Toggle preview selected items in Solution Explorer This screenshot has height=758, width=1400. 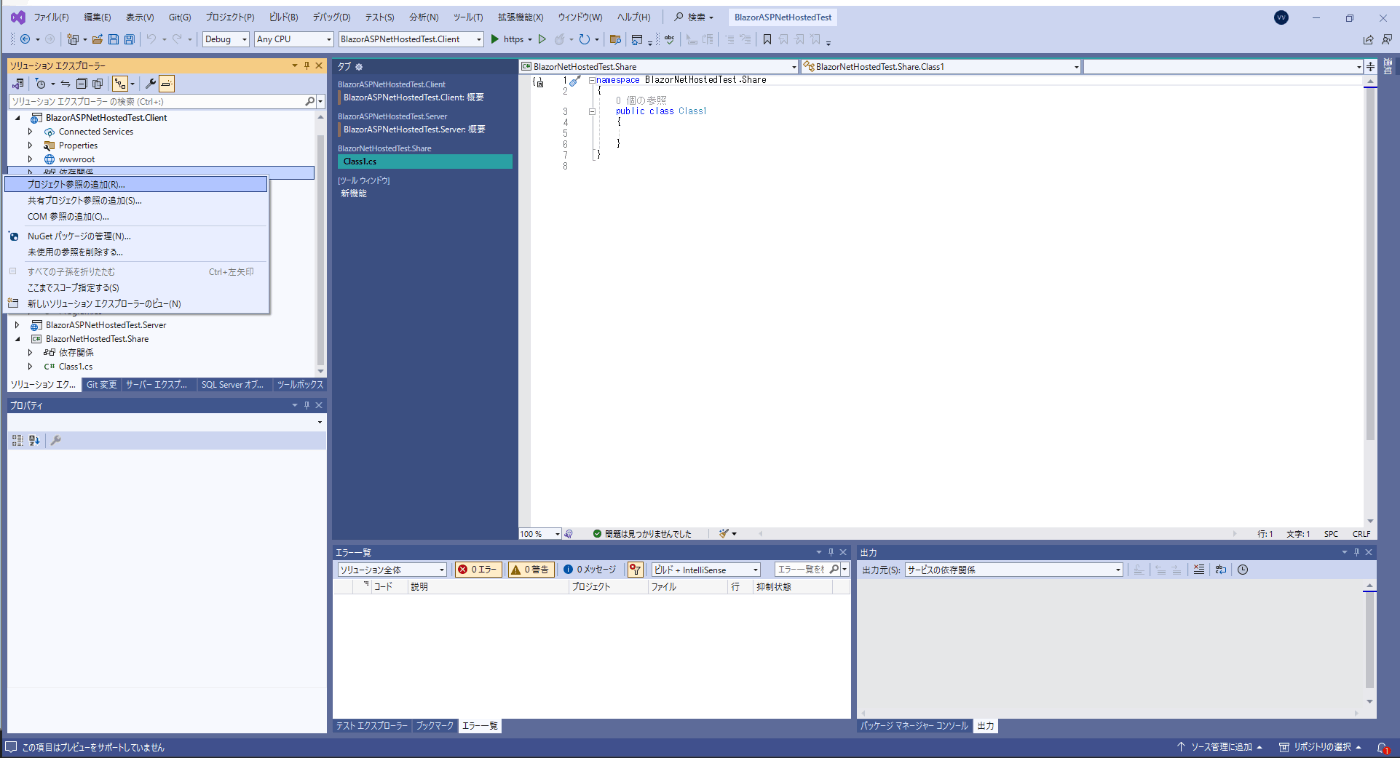click(x=167, y=84)
